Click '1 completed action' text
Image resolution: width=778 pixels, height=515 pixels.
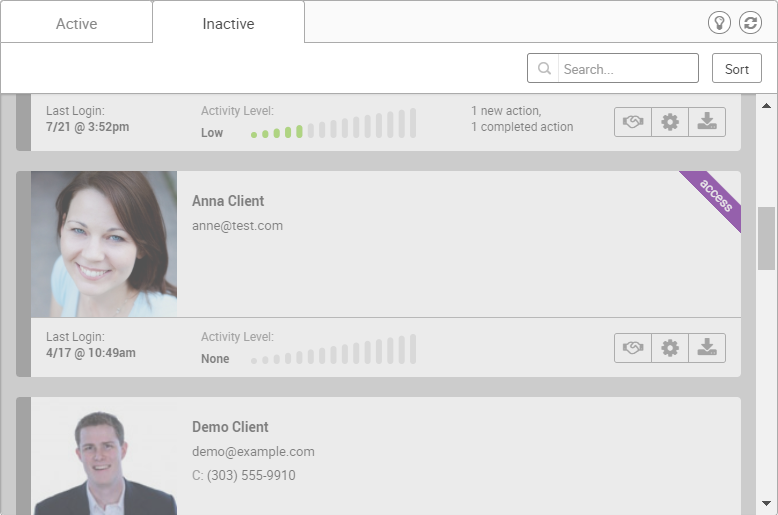pyautogui.click(x=522, y=127)
